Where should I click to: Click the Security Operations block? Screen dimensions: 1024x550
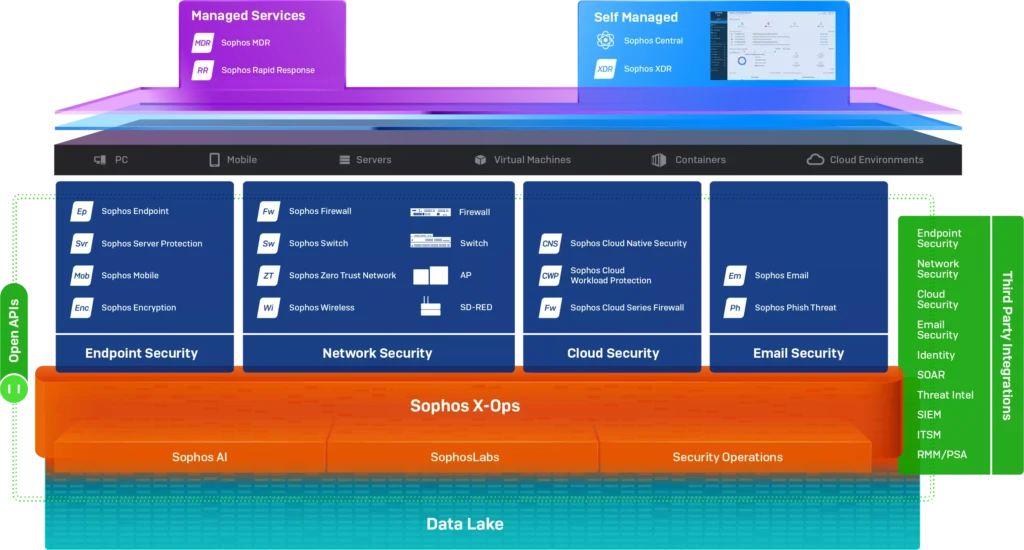point(728,457)
